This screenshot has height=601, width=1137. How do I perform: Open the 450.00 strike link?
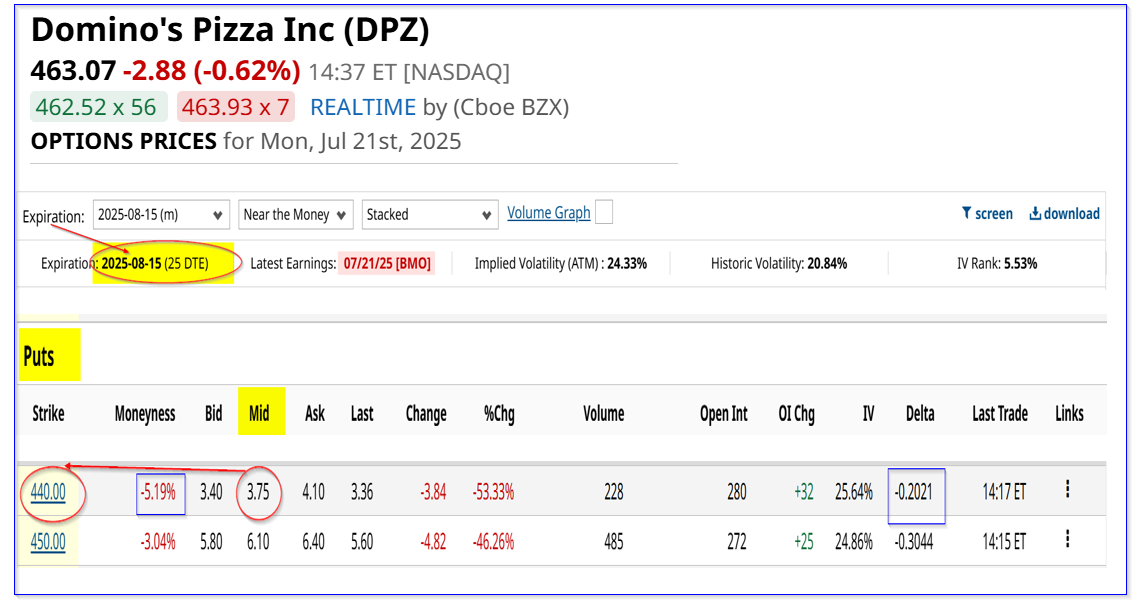48,542
